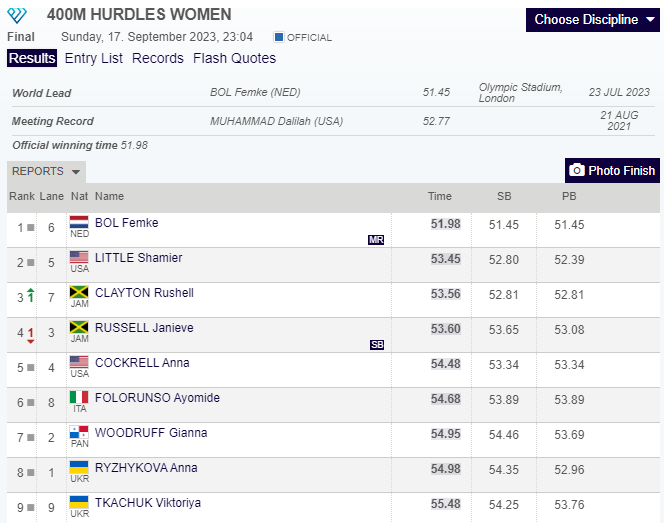The height and width of the screenshot is (523, 664).
Task: Open the Photo Finish button
Action: 612,171
